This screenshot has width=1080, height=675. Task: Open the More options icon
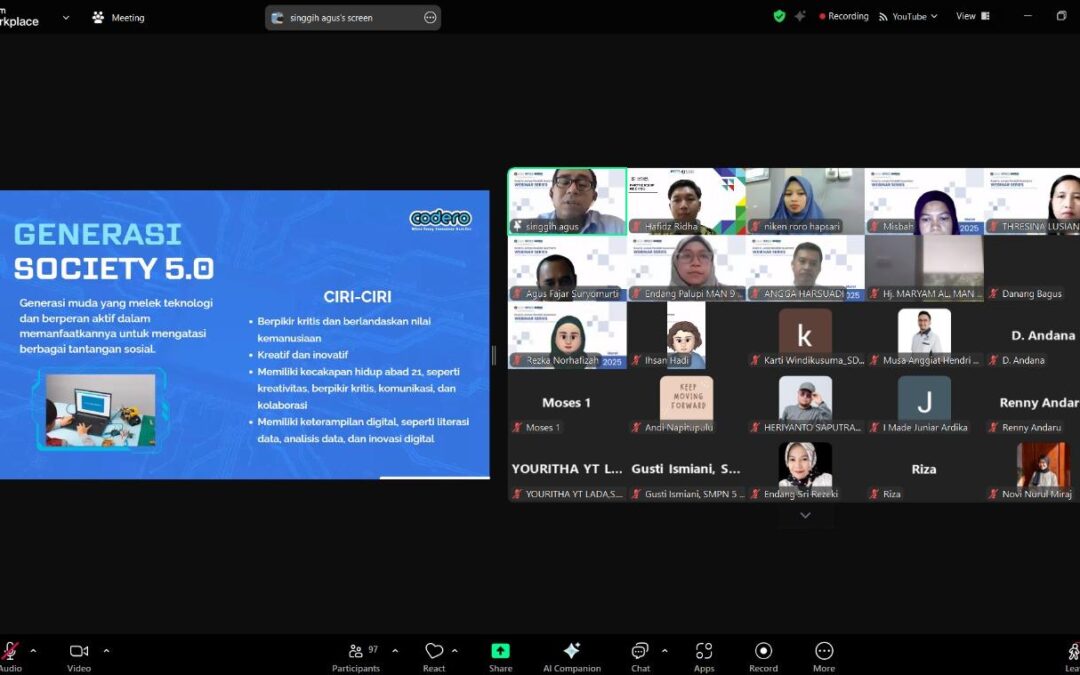(824, 651)
